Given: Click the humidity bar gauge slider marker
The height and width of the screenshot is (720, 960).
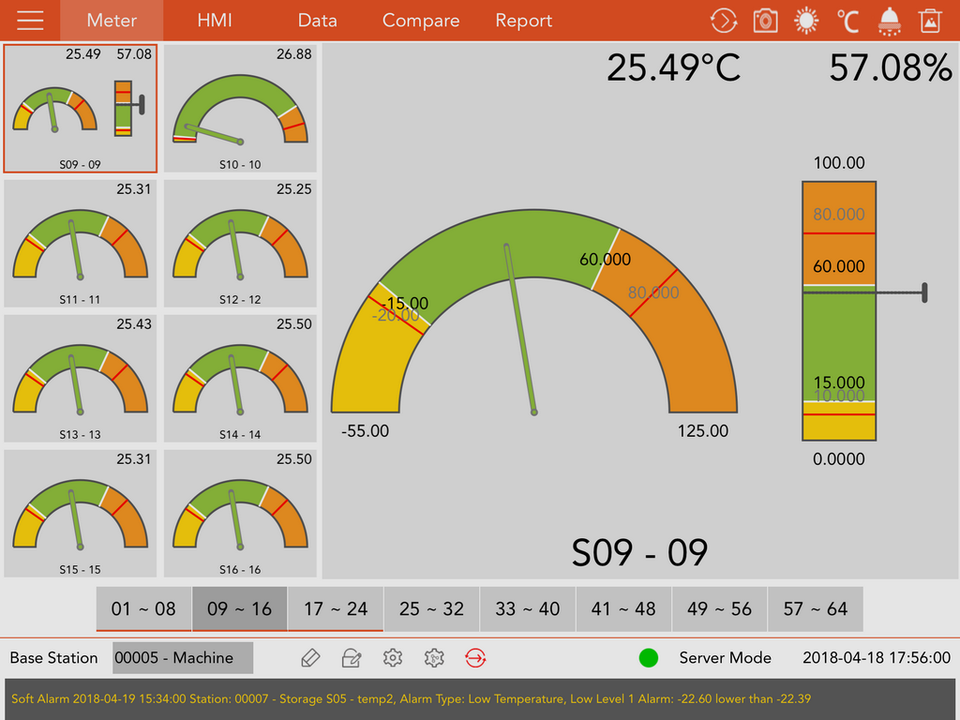Looking at the screenshot, I should tap(924, 292).
